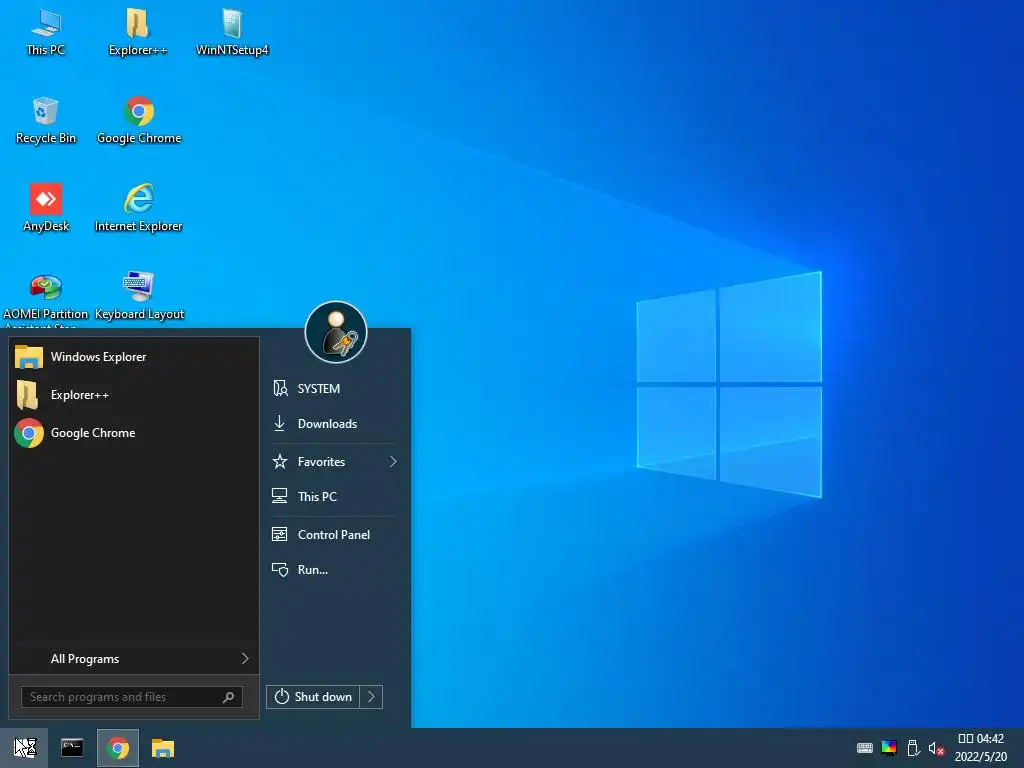Launch AnyDesk desktop shortcut
1024x768 pixels.
pos(46,208)
